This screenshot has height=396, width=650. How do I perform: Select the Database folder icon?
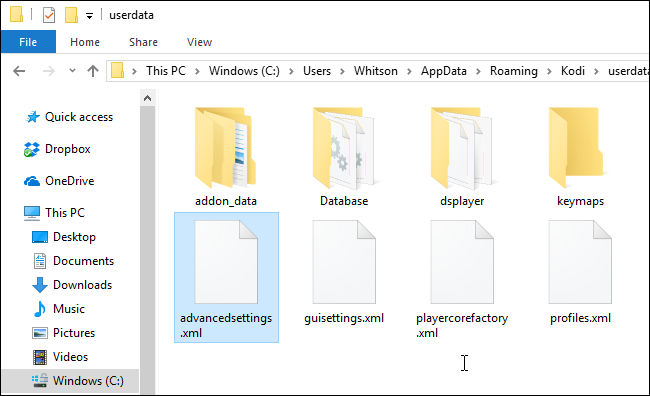click(x=344, y=148)
